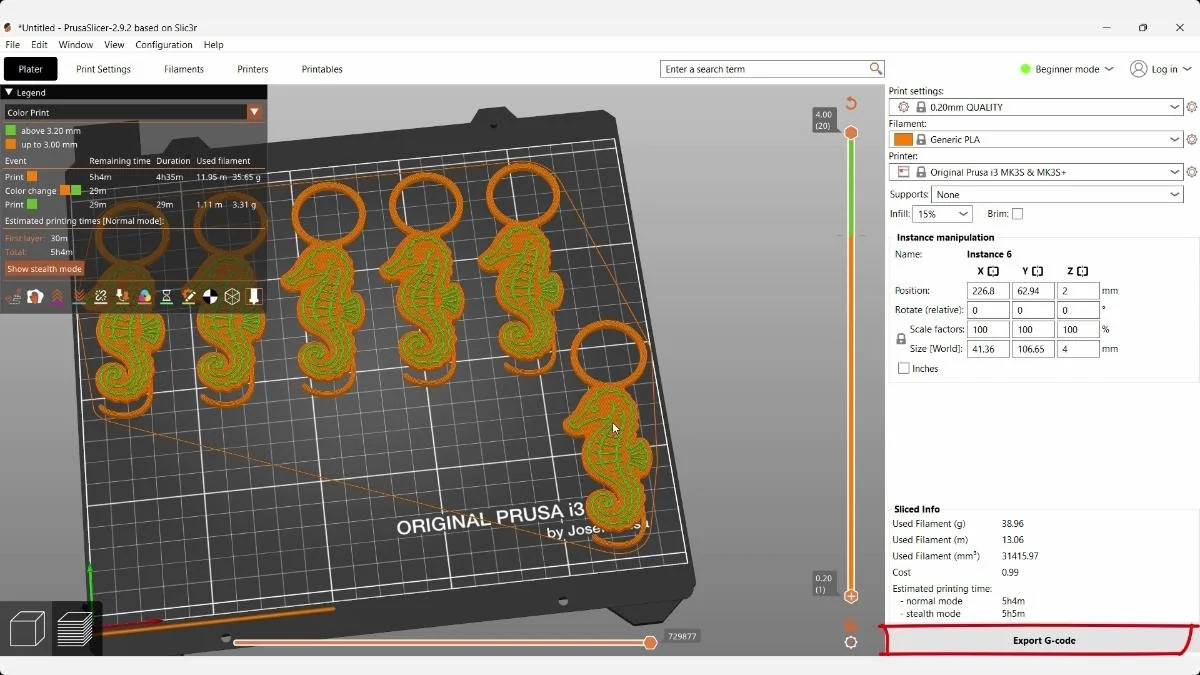
Task: Open the Help menu
Action: point(213,45)
